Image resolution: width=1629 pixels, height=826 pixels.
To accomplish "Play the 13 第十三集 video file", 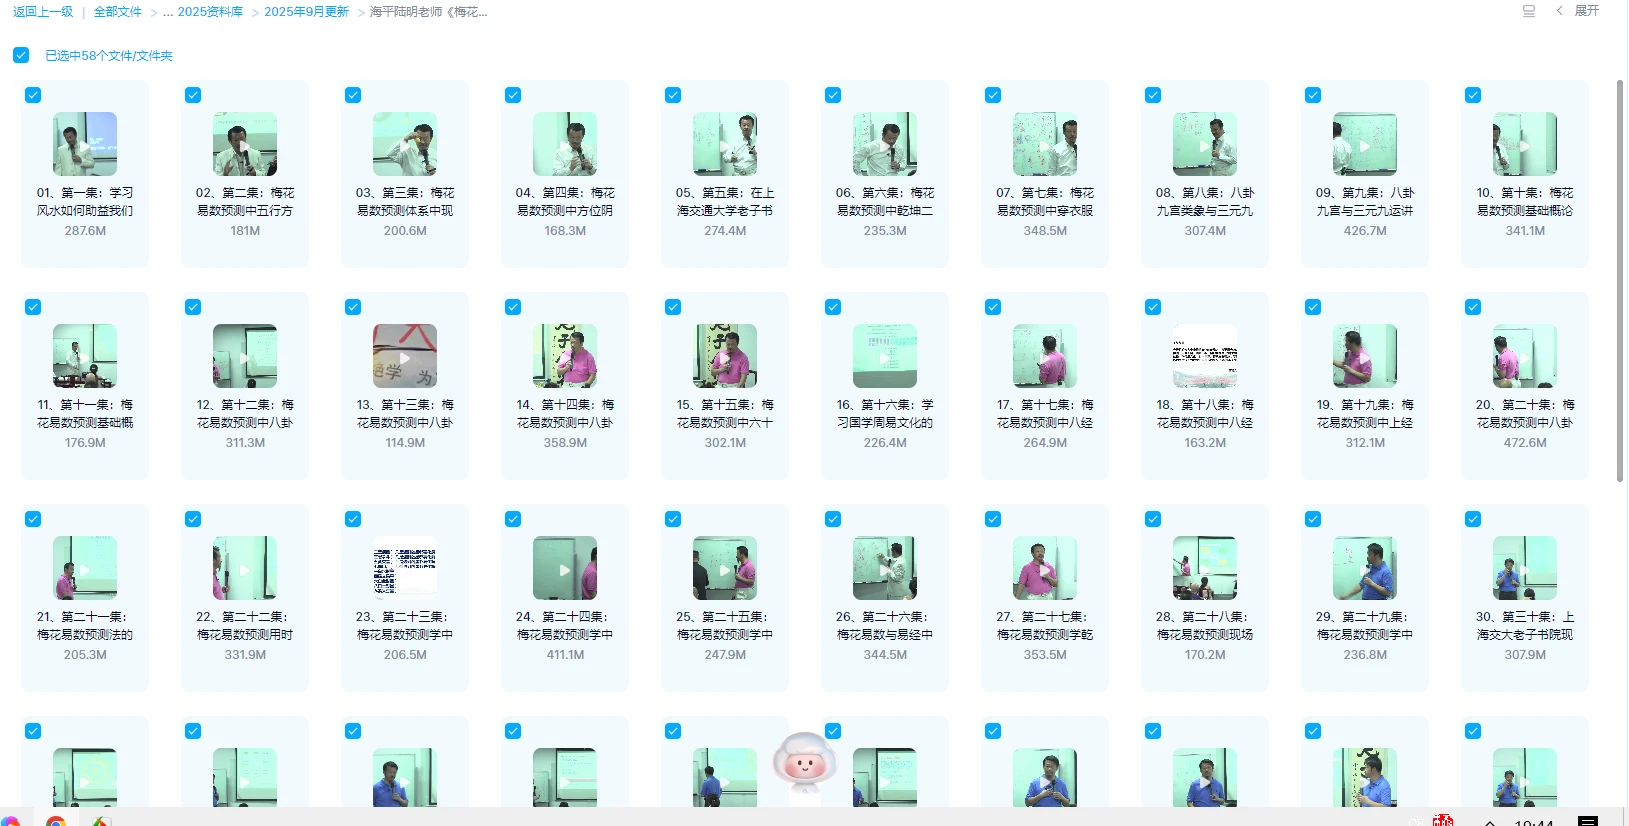I will 405,356.
